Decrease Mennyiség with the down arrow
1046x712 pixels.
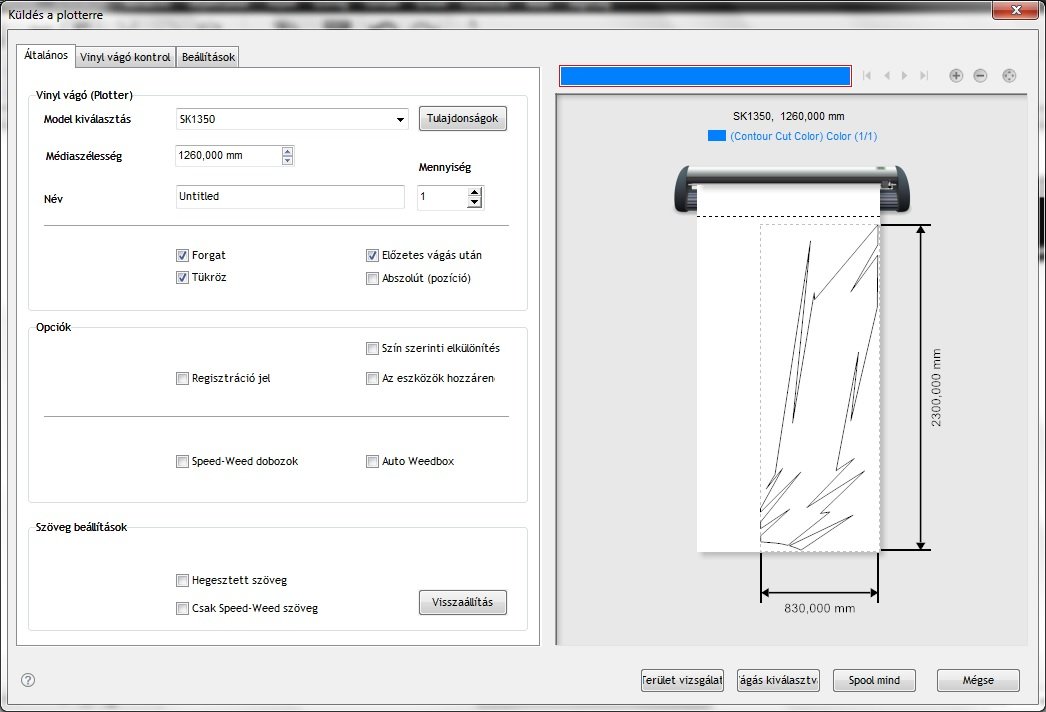(x=474, y=203)
